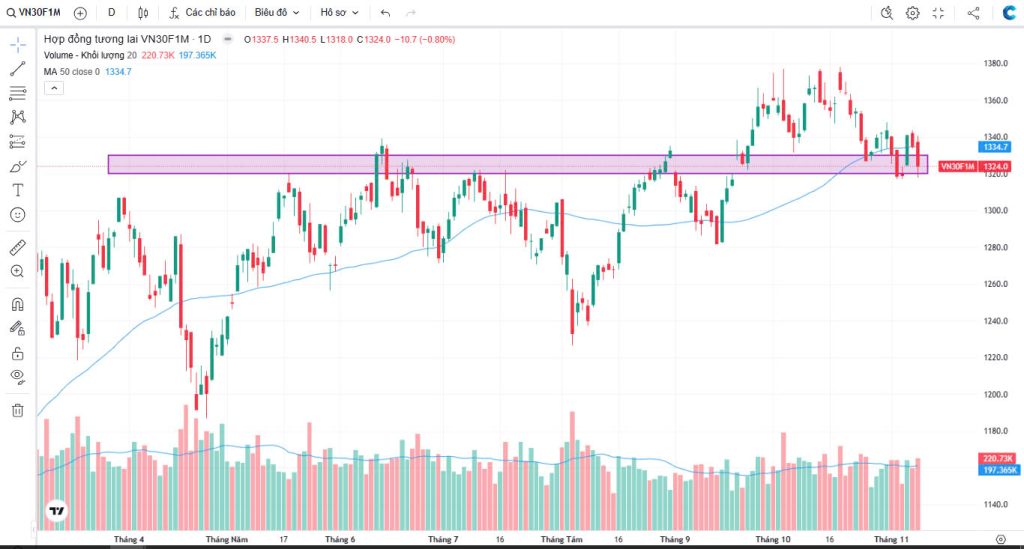This screenshot has width=1024, height=549.
Task: Click the purple highlighted price zone rectangle
Action: (x=500, y=164)
